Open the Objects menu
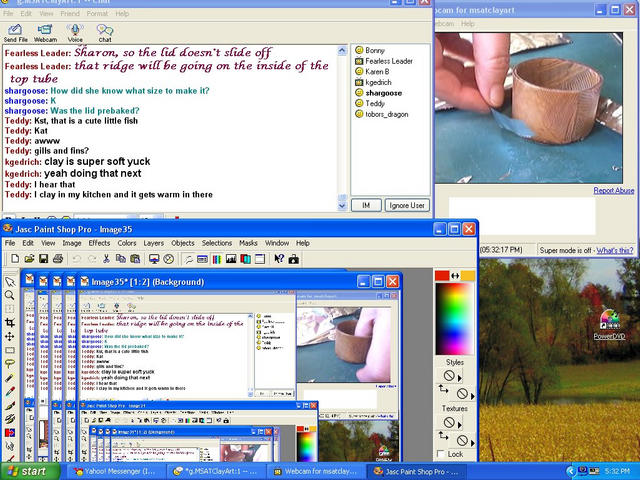640x480 pixels. point(182,243)
